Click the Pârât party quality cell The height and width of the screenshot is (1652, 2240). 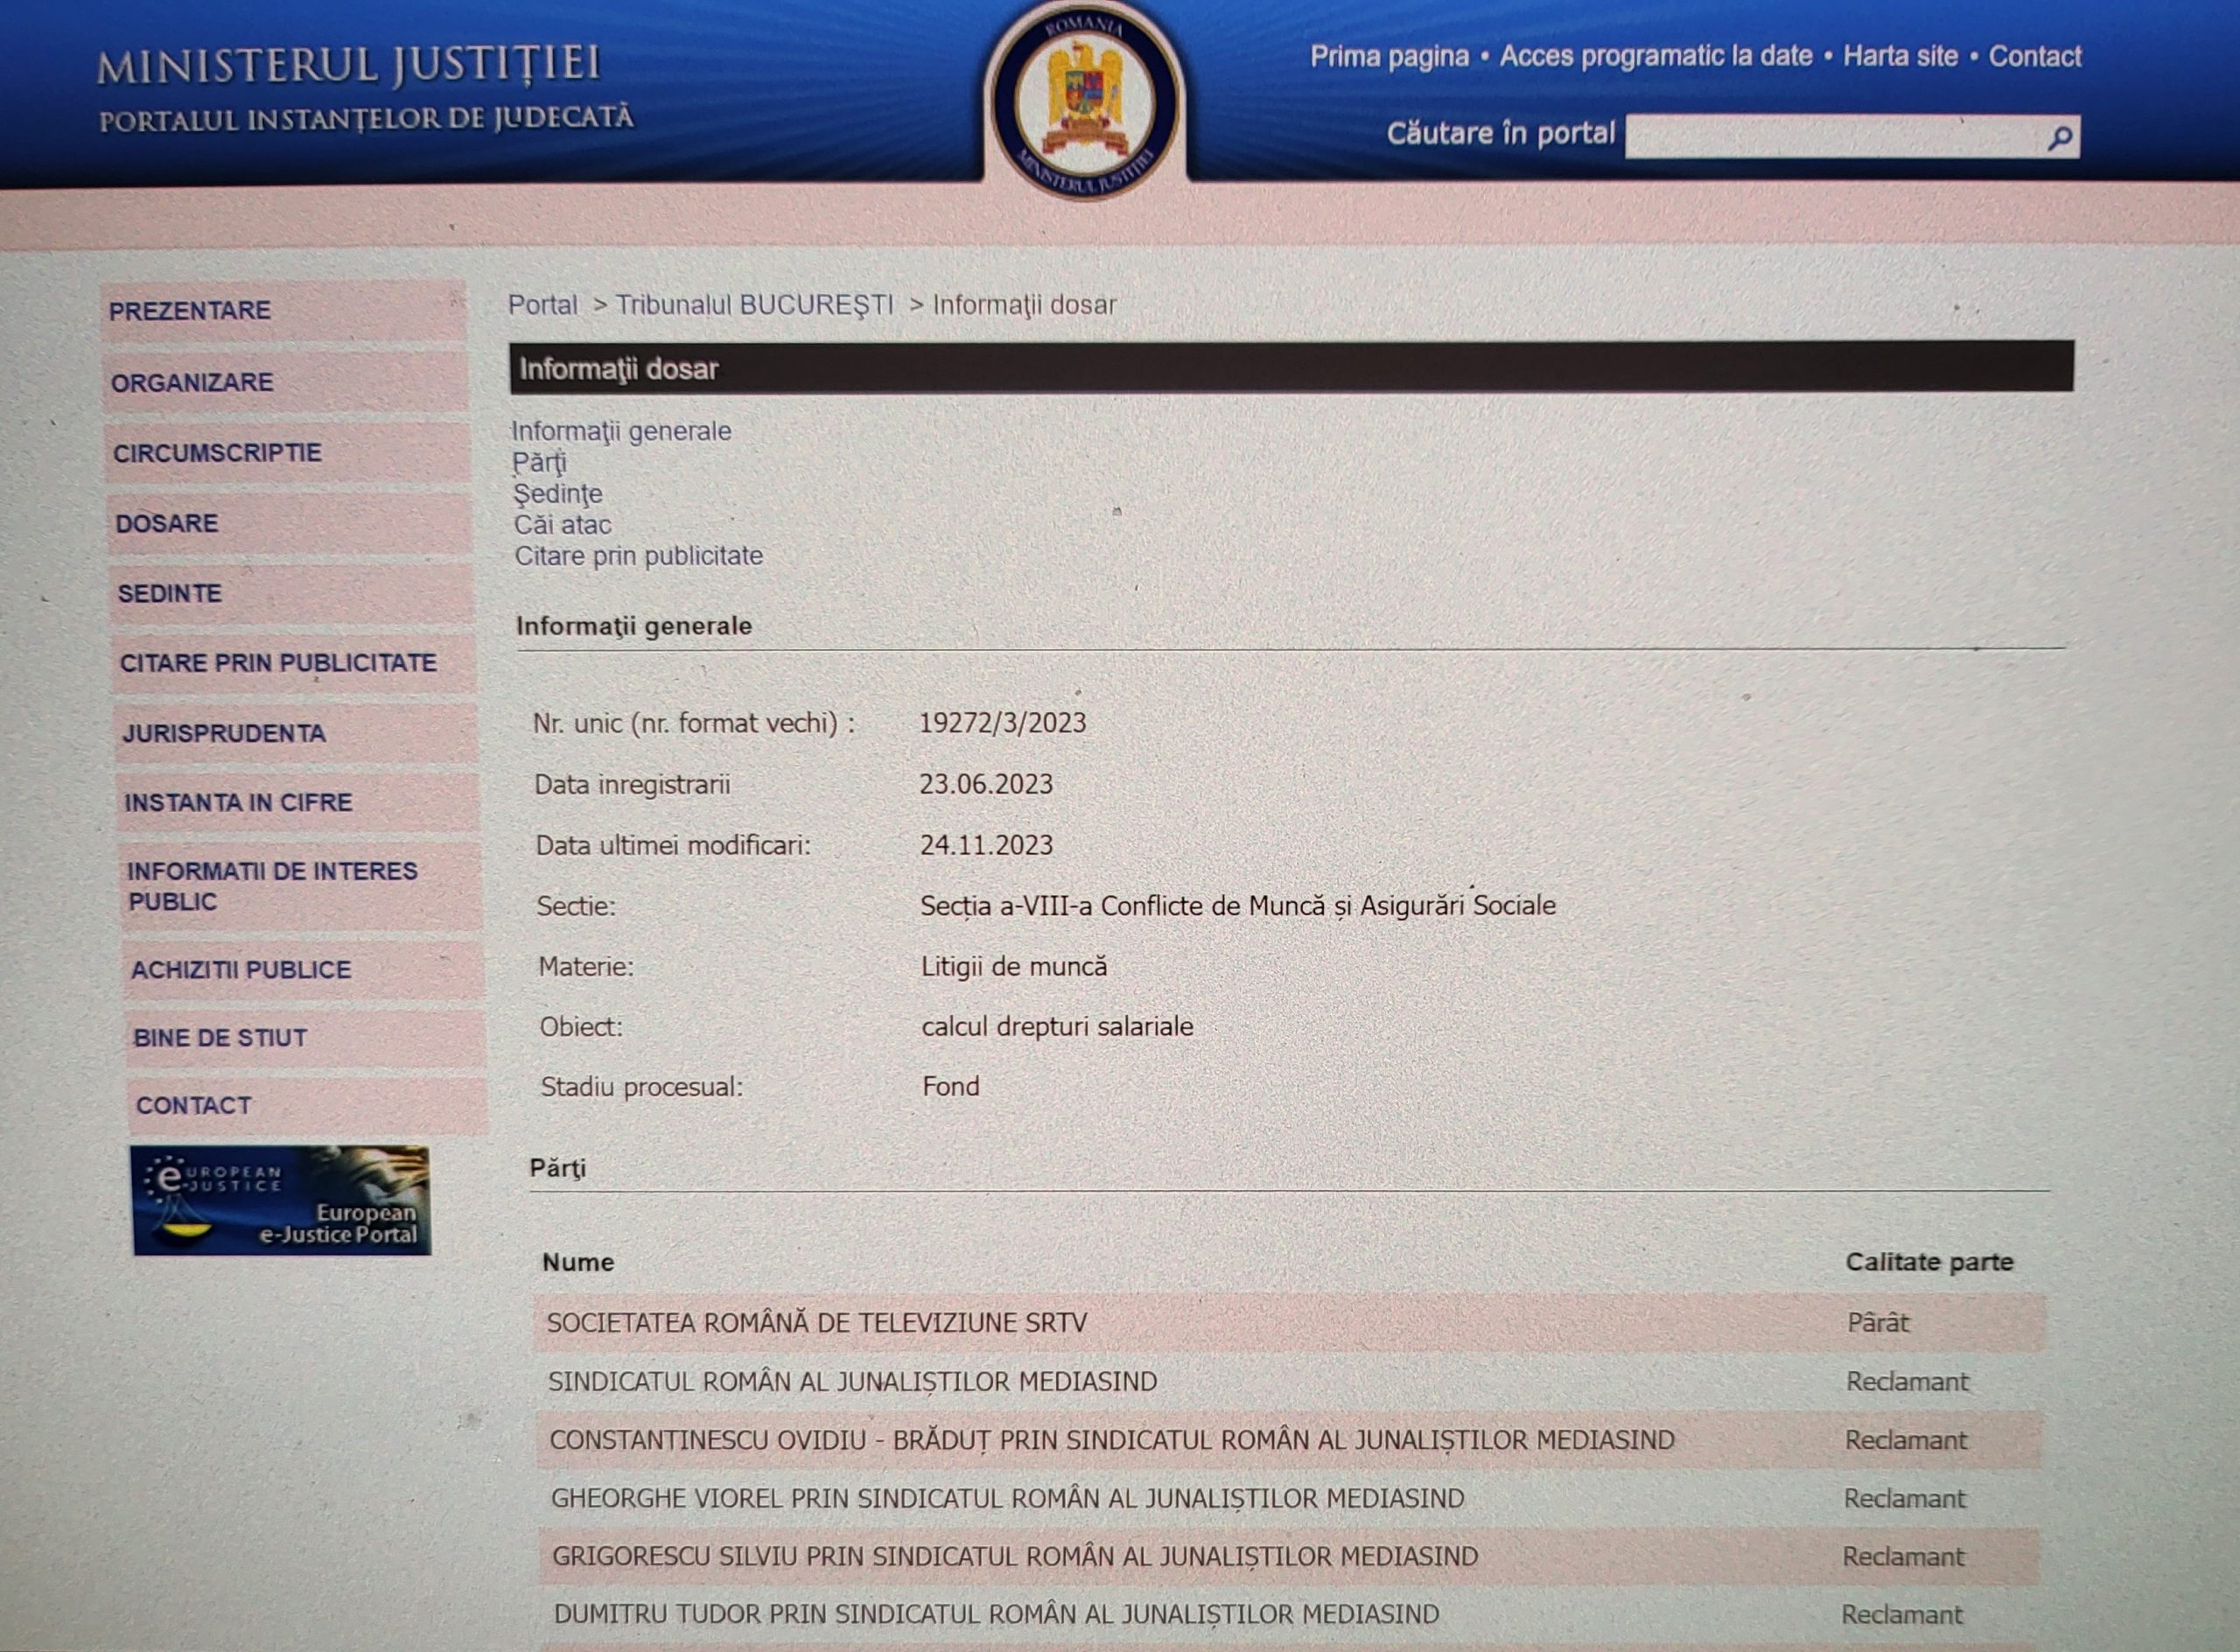click(1878, 1322)
